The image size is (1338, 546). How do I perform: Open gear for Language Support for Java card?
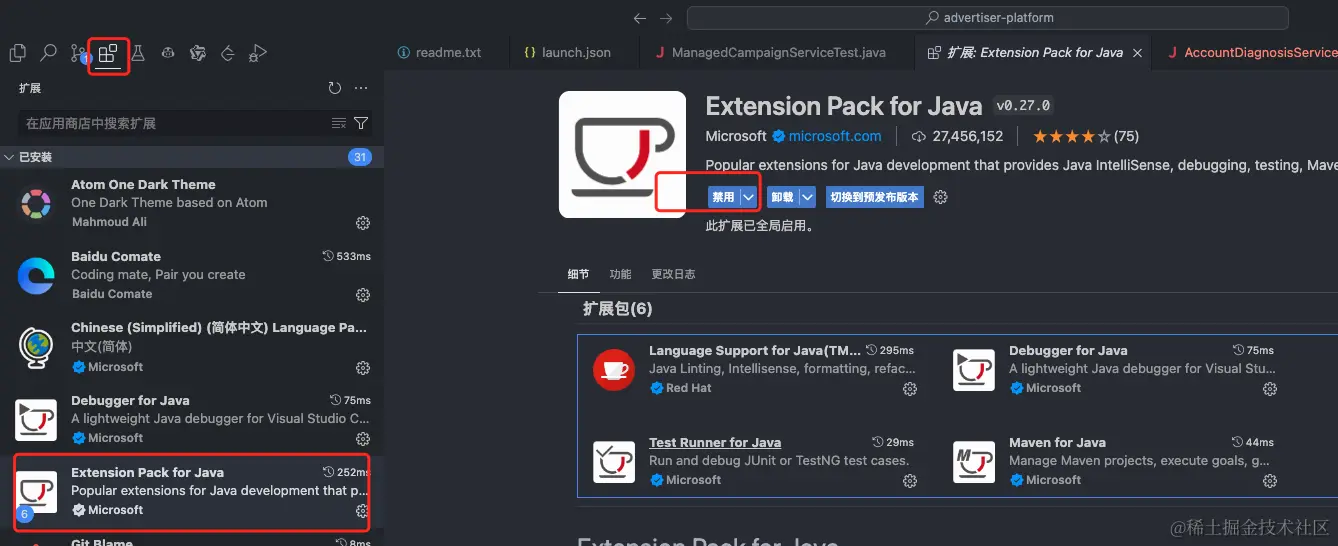coord(910,388)
